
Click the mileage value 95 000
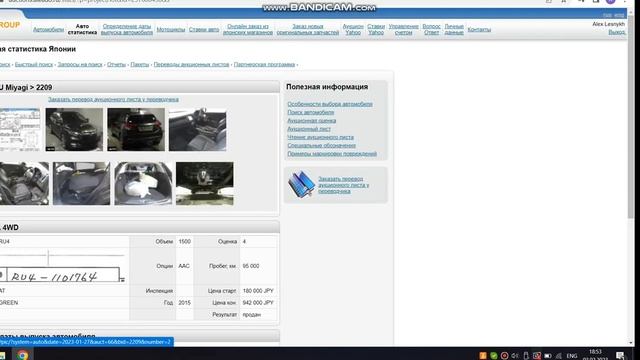251,266
